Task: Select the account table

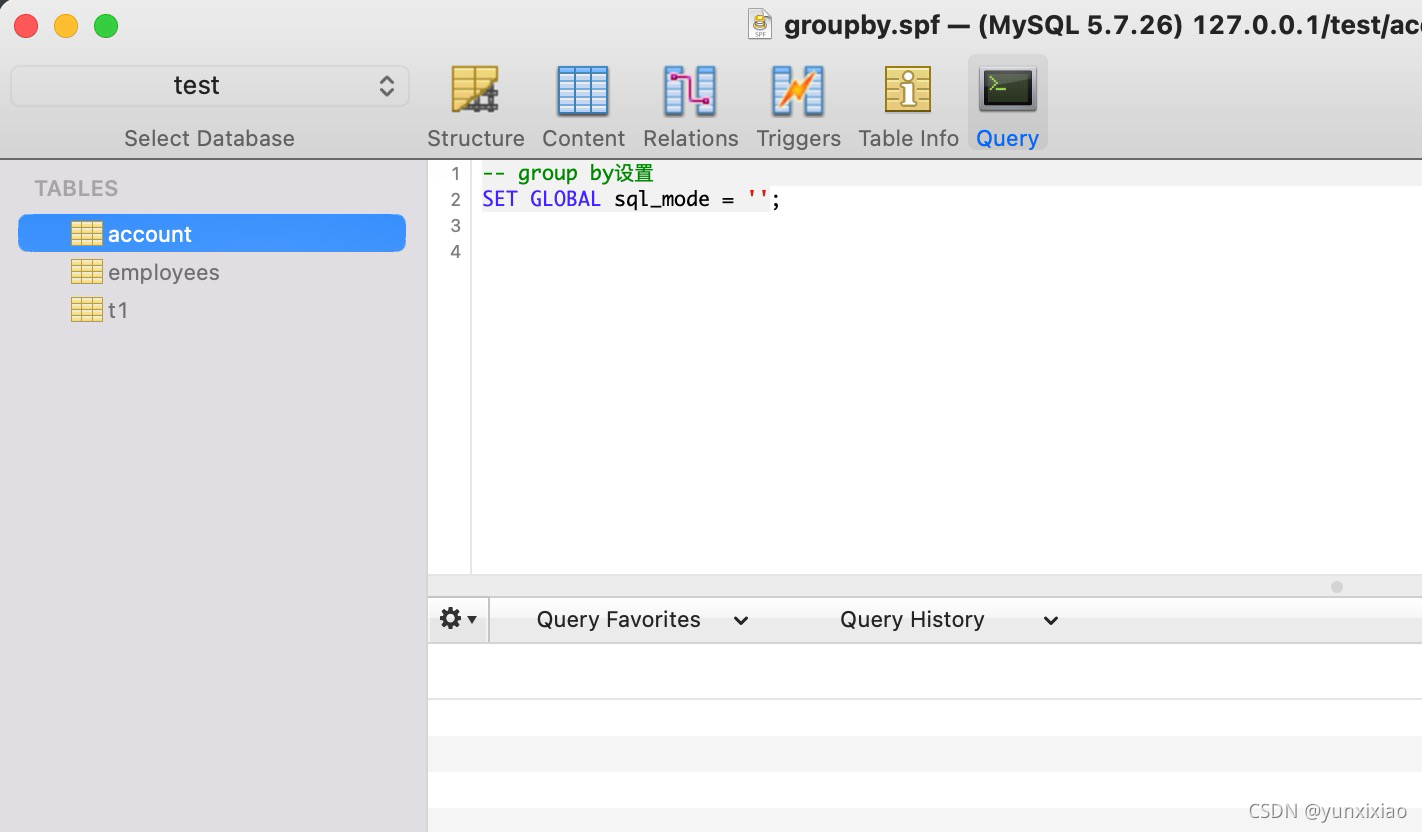Action: tap(150, 233)
